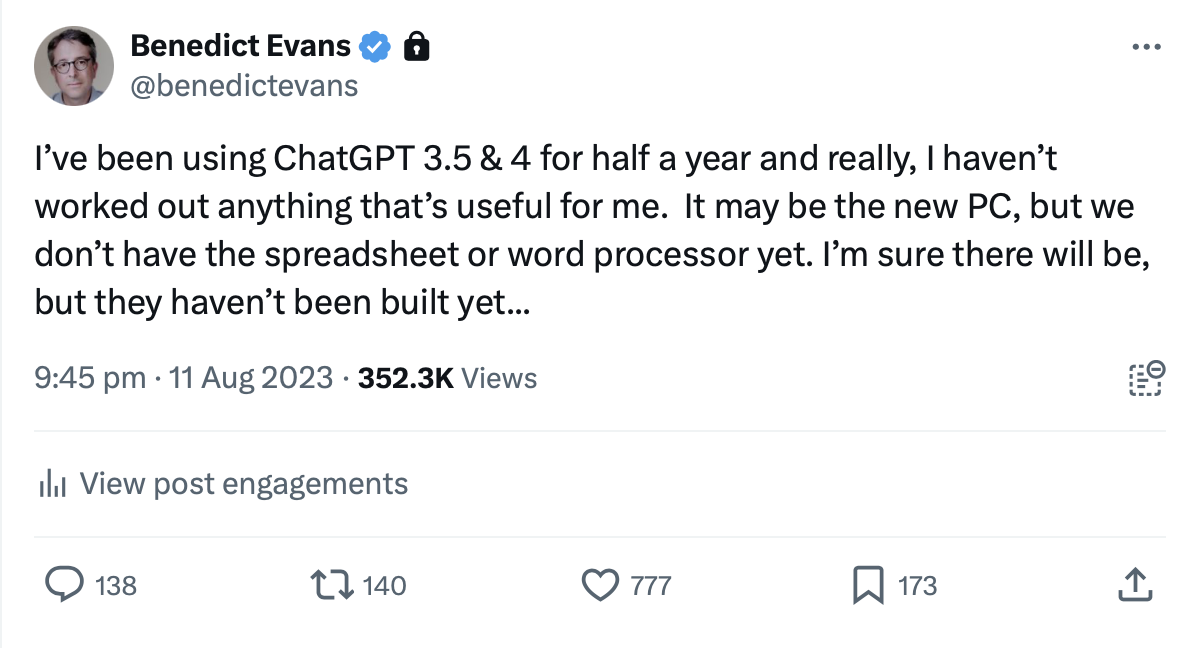Click the padlock protected account icon
The width and height of the screenshot is (1196, 648).
[x=415, y=46]
